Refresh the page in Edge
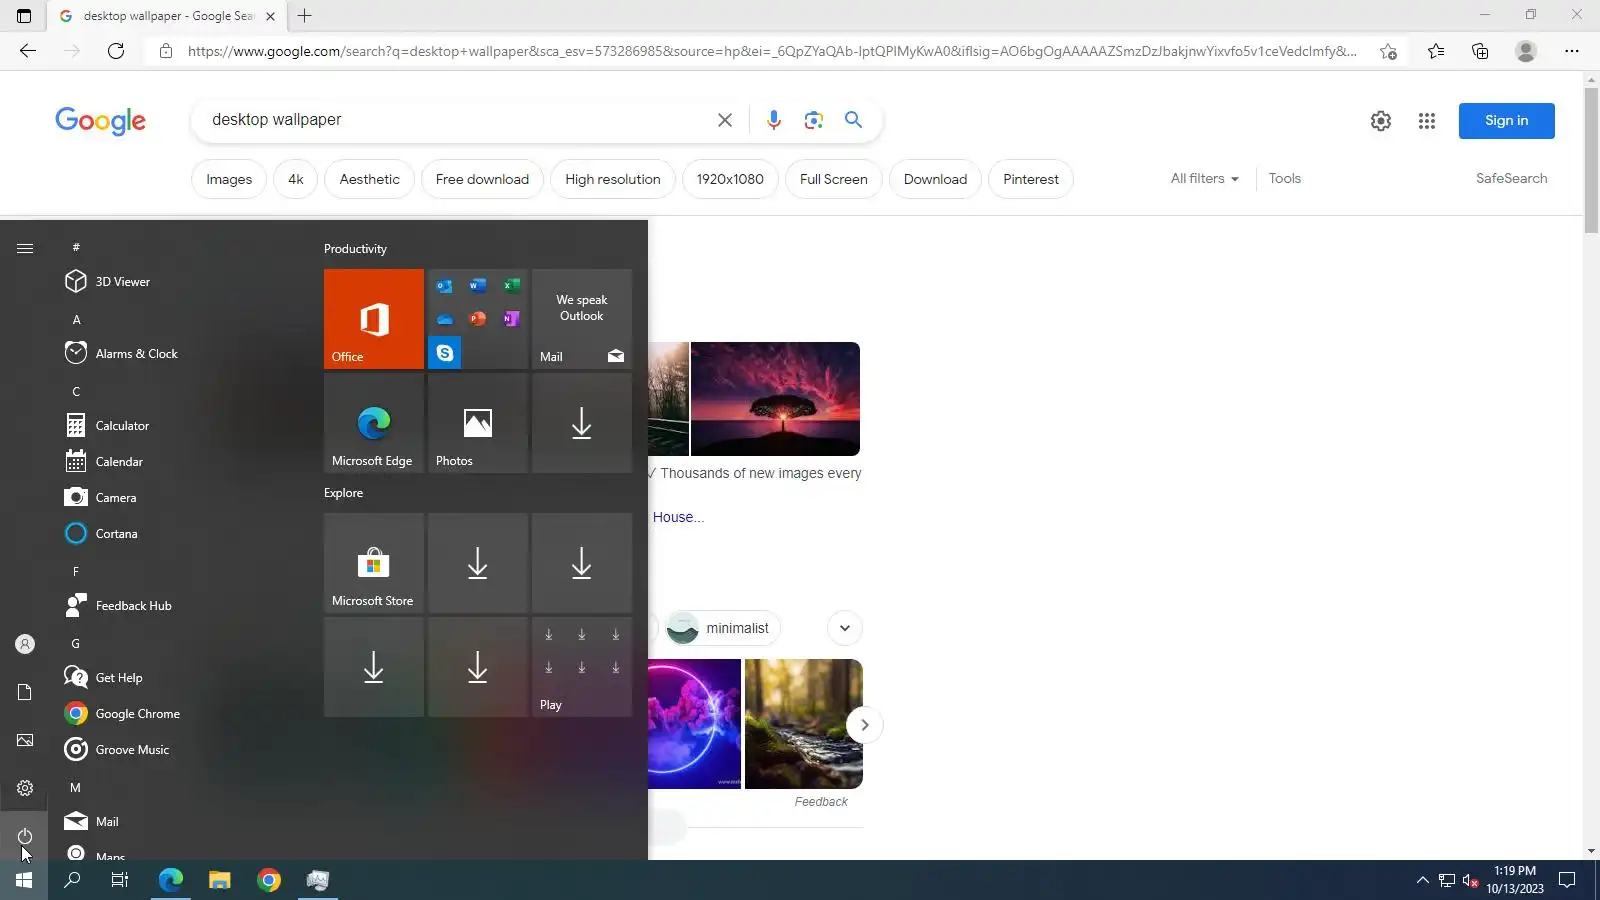 click(116, 51)
